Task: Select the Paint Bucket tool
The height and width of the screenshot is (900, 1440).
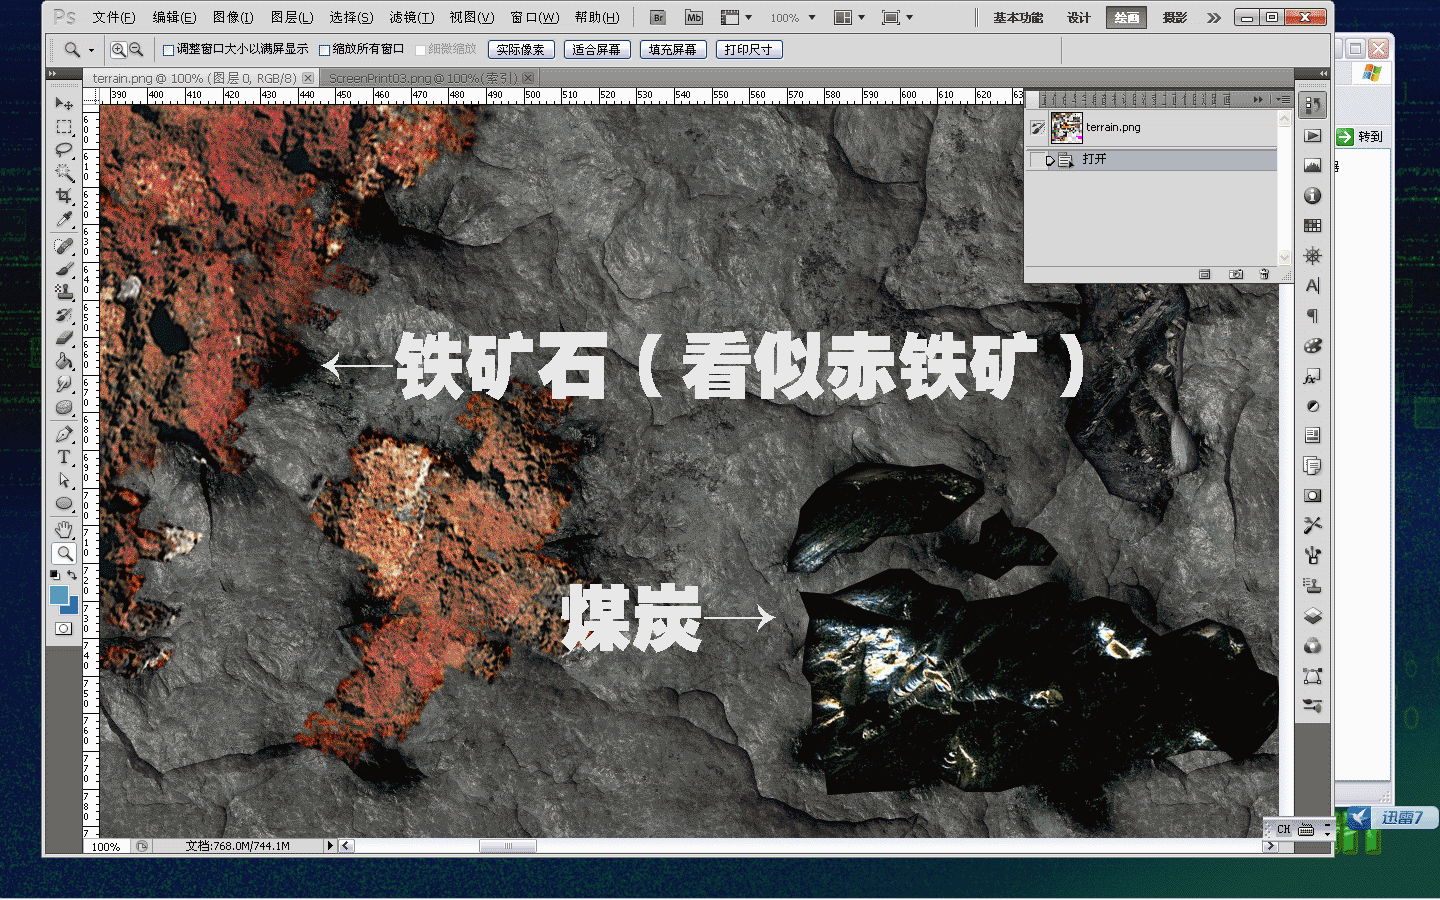Action: click(64, 361)
